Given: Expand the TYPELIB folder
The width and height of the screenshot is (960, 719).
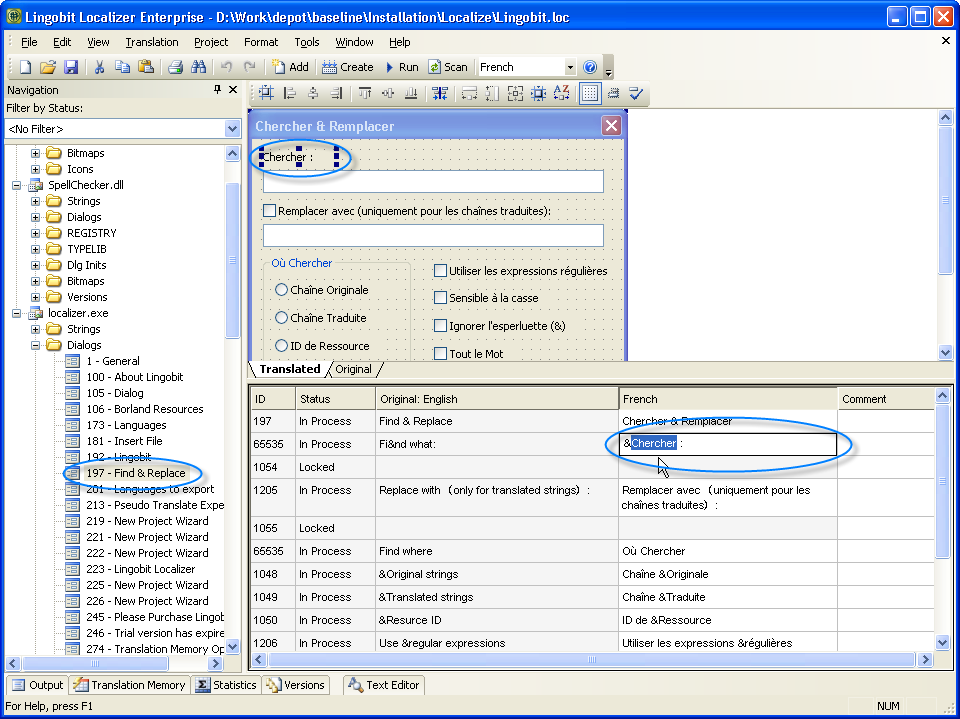Looking at the screenshot, I should (x=36, y=249).
